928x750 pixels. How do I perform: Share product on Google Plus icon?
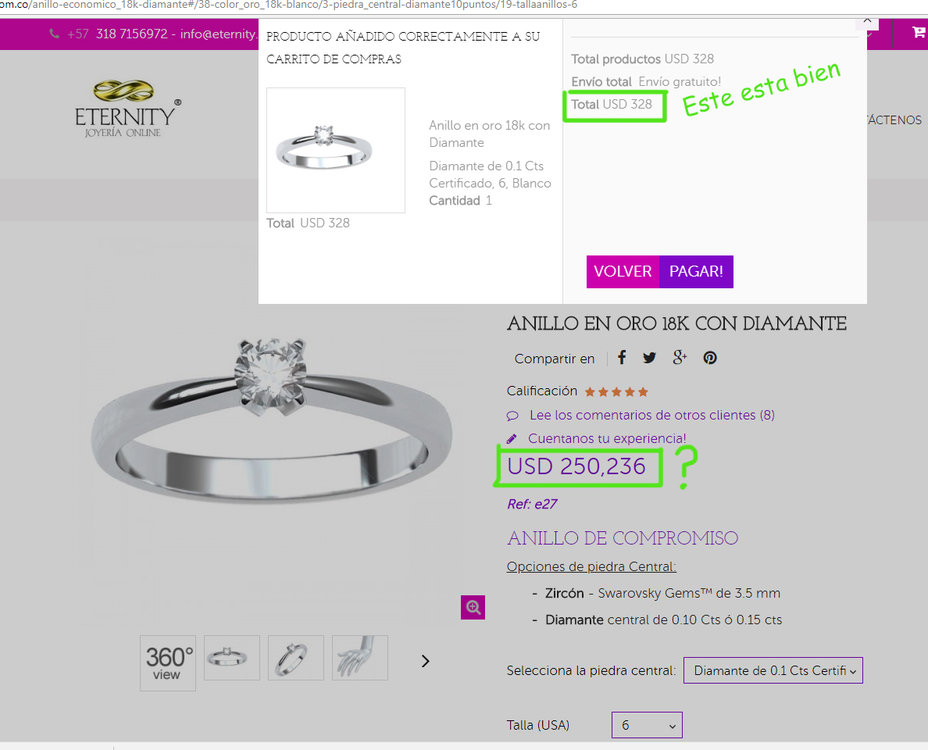point(679,358)
